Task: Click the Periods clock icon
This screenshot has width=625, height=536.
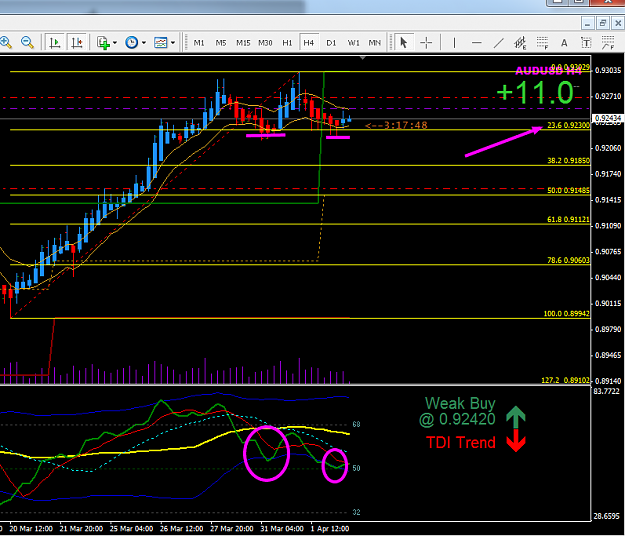Action: click(132, 42)
